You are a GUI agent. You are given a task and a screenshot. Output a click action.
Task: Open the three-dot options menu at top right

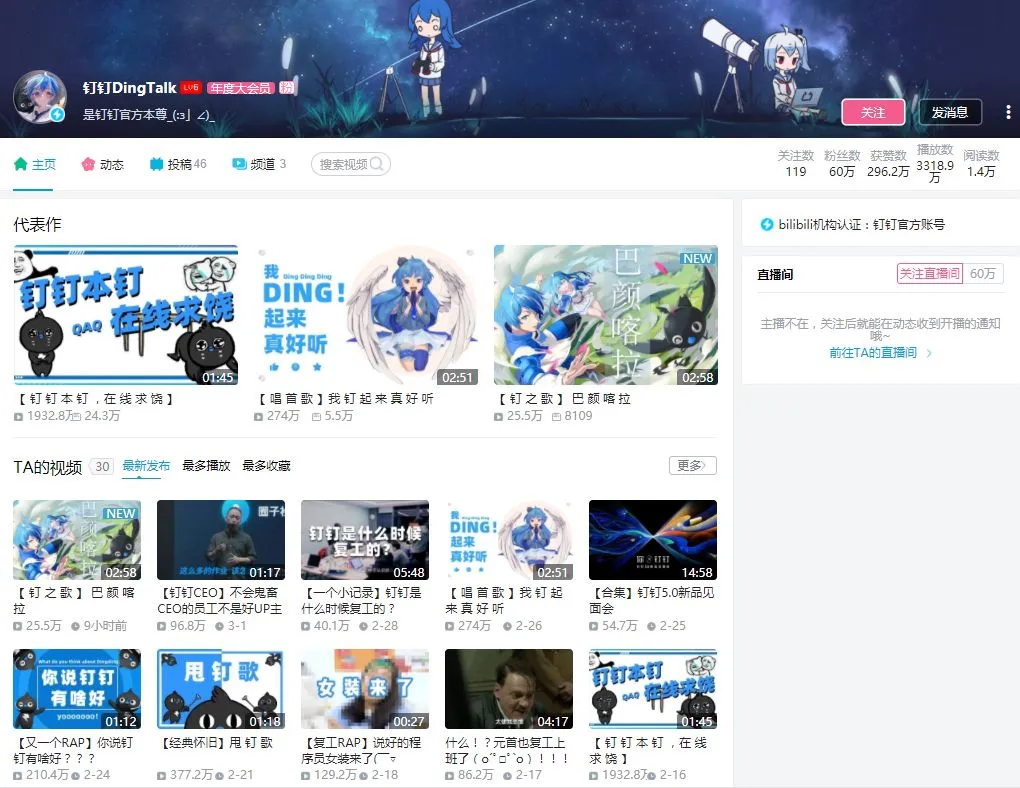point(1008,112)
